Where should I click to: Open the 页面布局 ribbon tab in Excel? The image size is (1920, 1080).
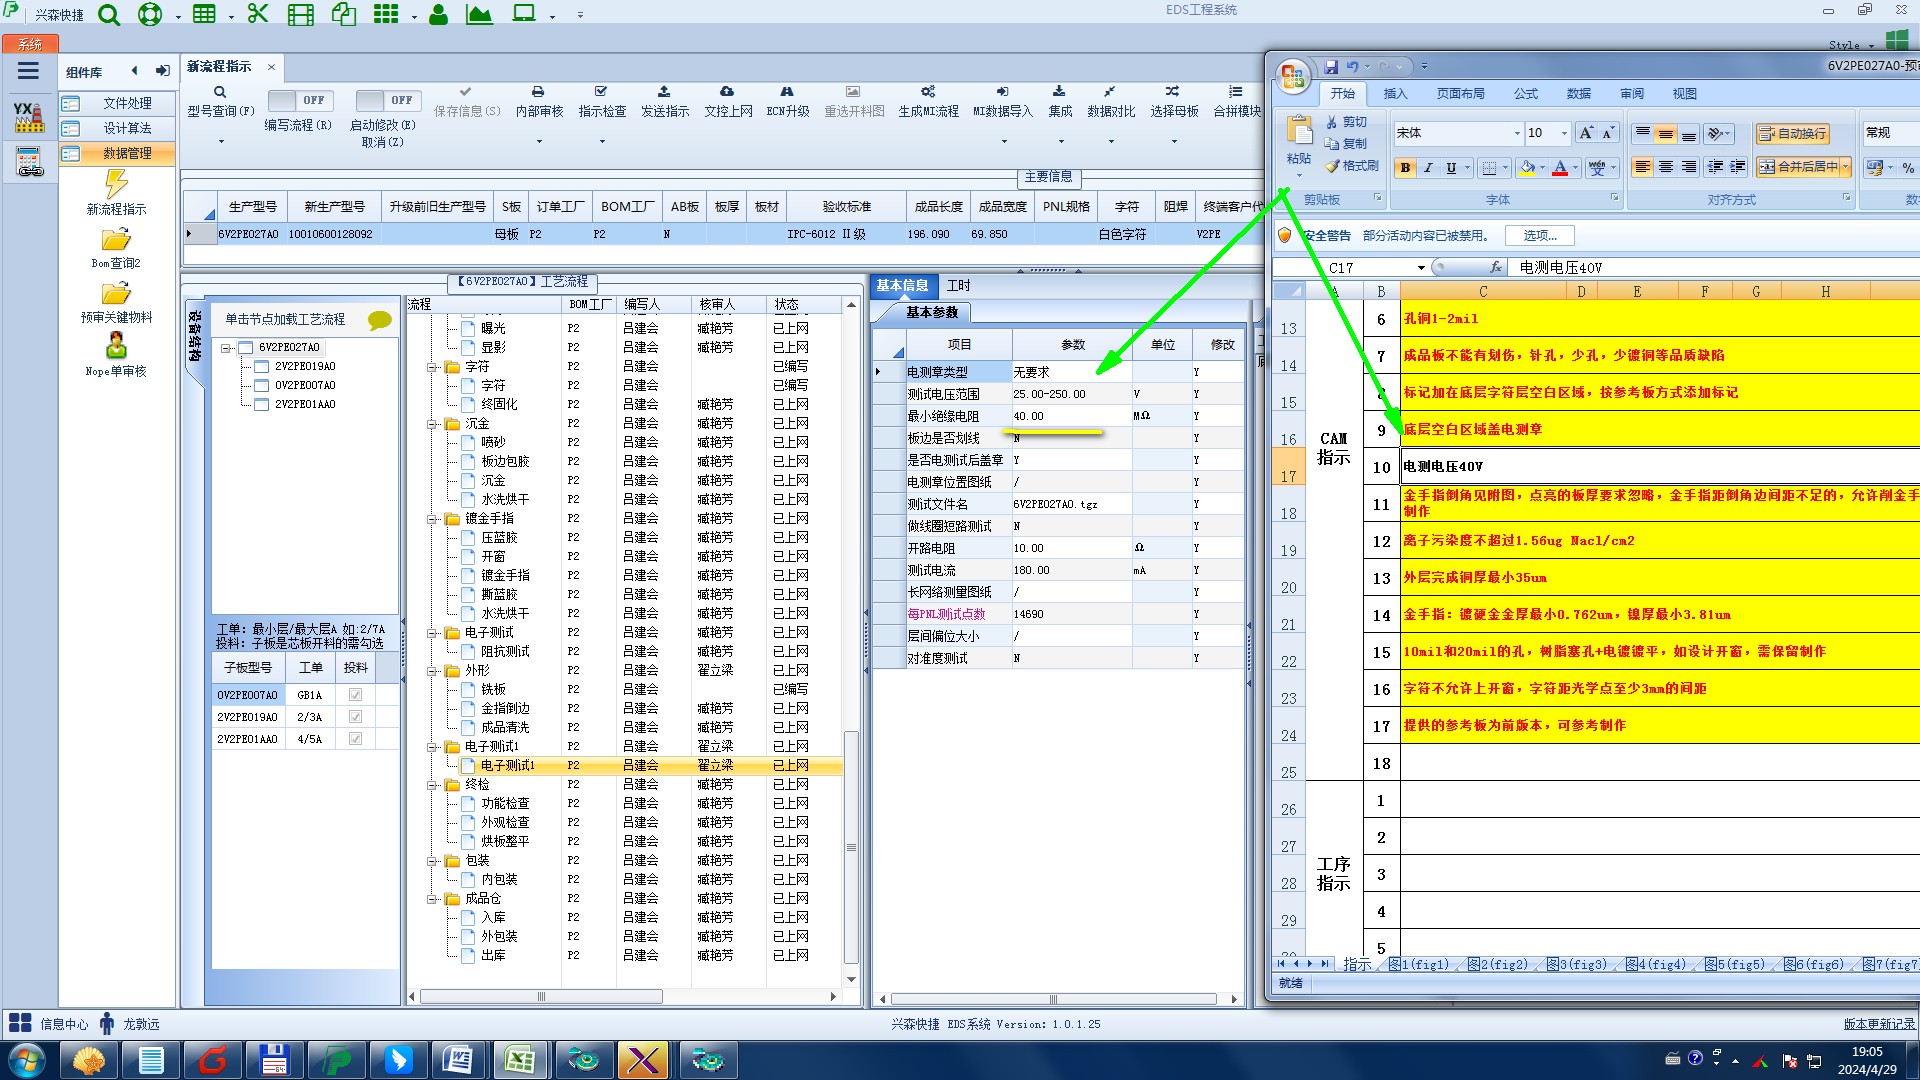pyautogui.click(x=1460, y=94)
